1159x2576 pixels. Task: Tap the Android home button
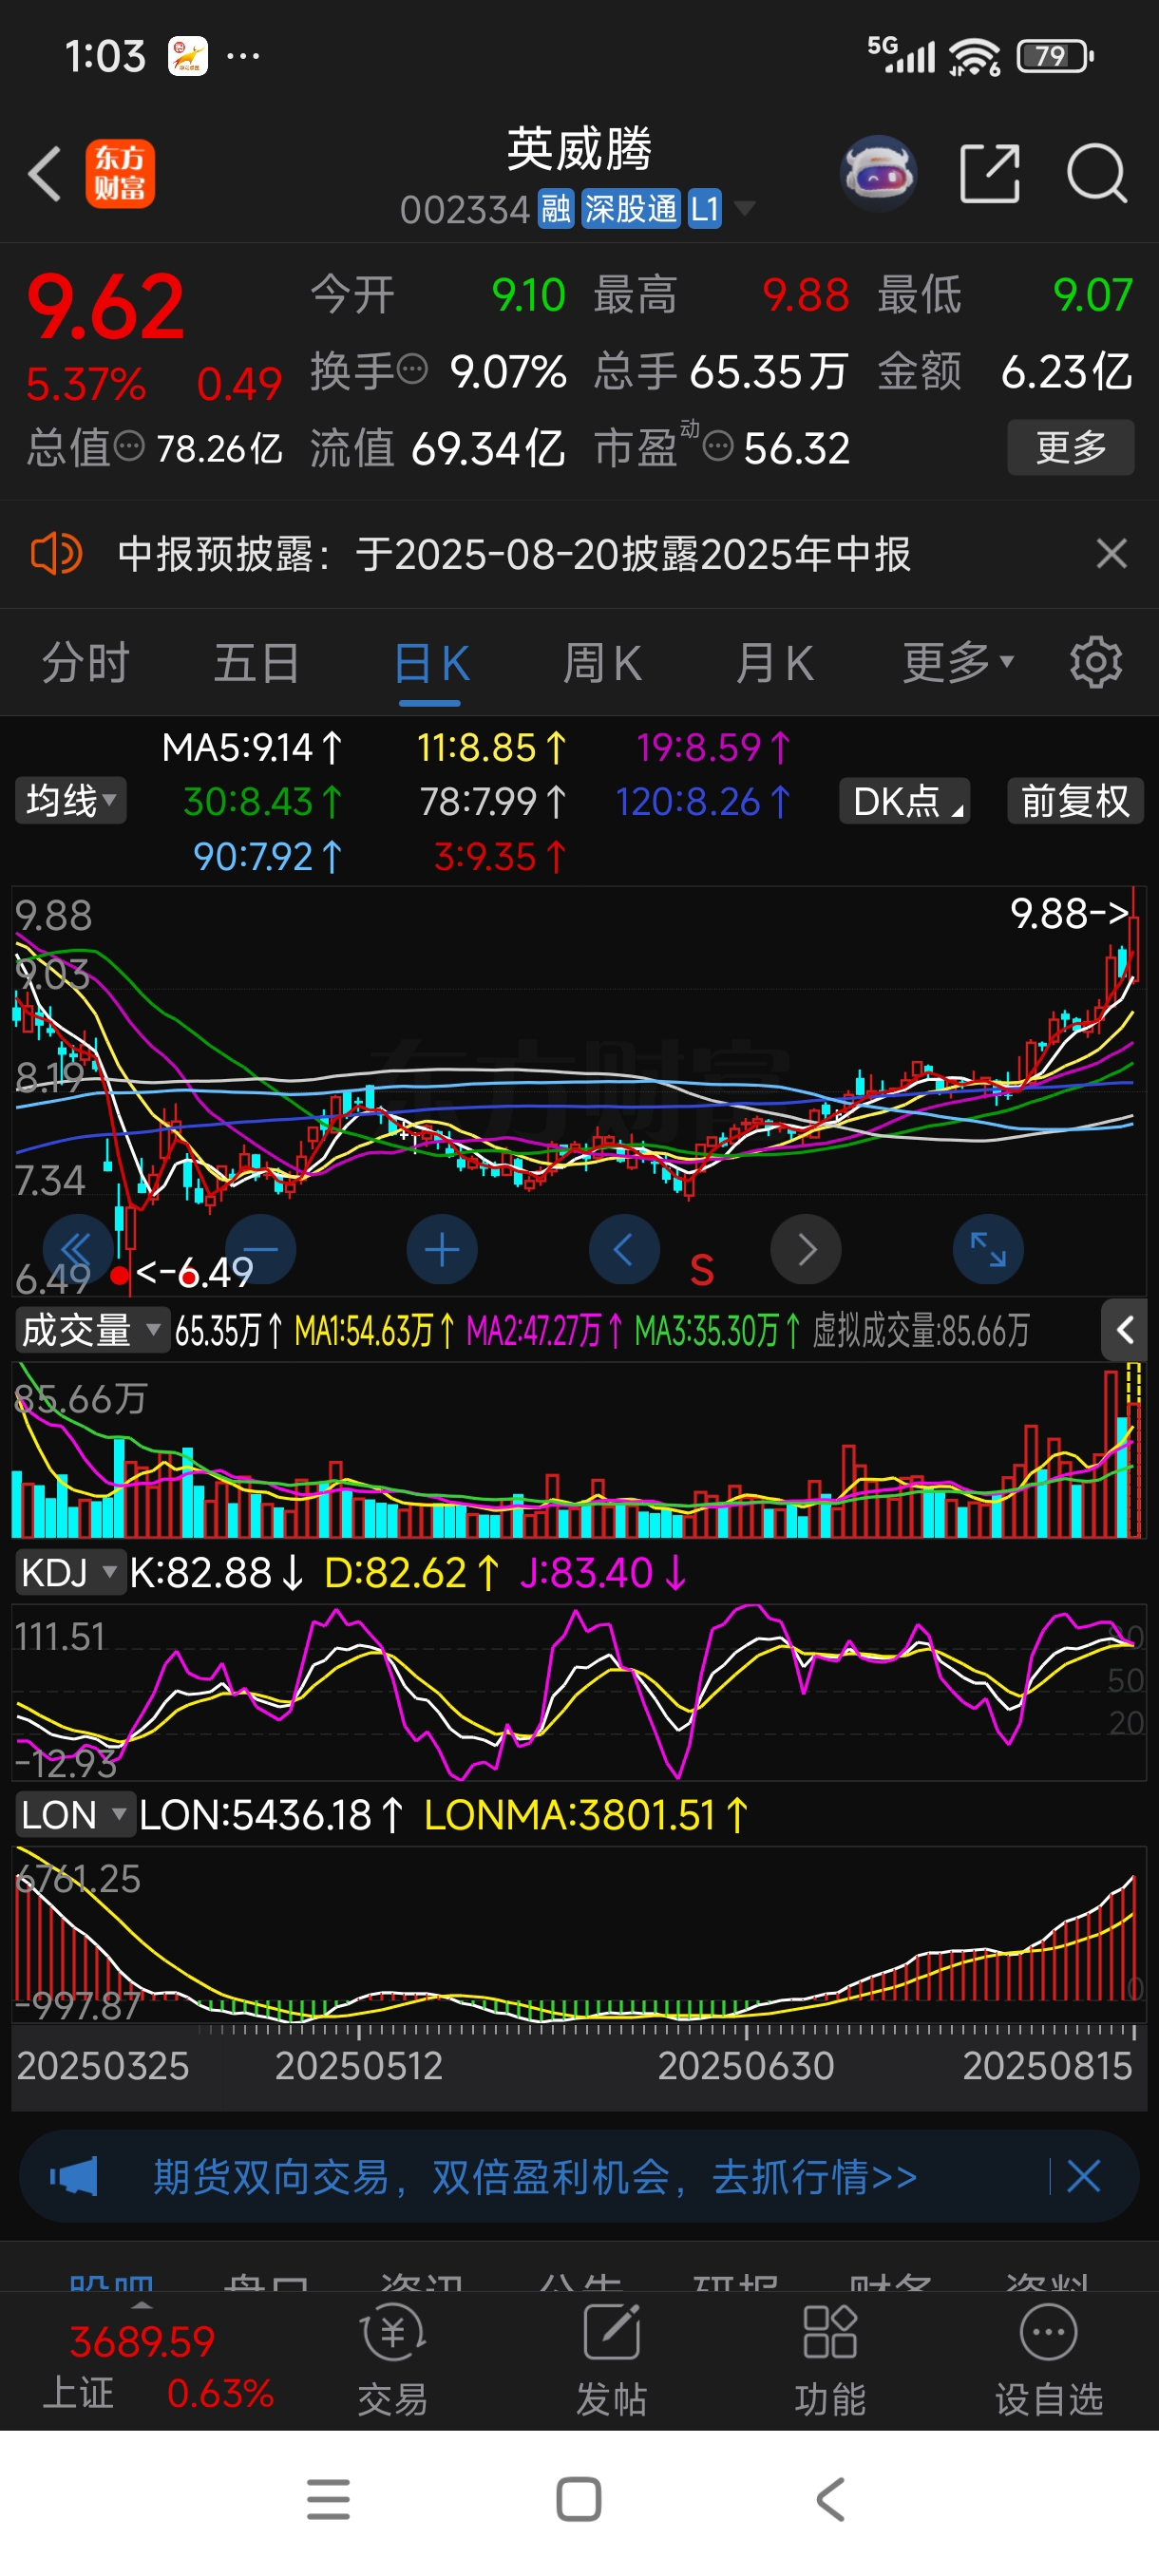click(579, 2500)
